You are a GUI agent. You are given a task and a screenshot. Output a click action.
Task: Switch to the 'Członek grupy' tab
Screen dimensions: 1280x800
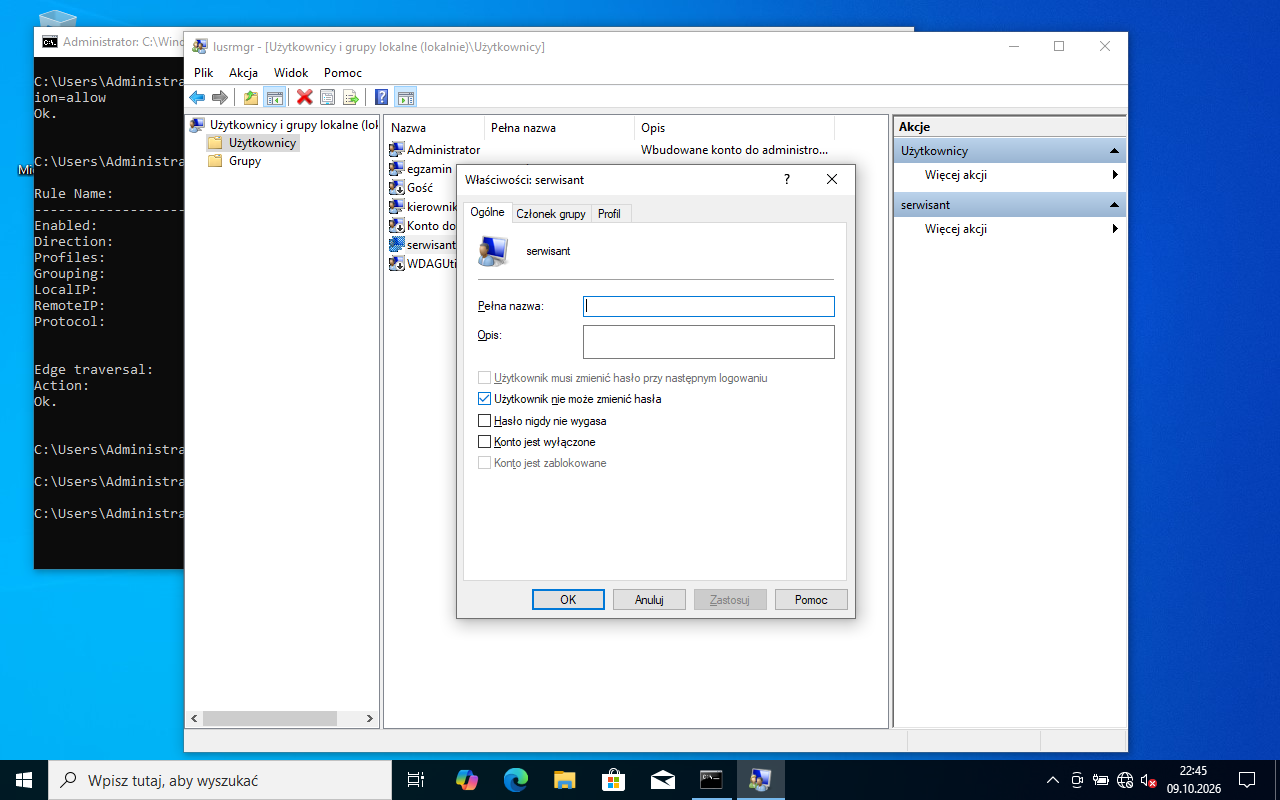(x=551, y=214)
